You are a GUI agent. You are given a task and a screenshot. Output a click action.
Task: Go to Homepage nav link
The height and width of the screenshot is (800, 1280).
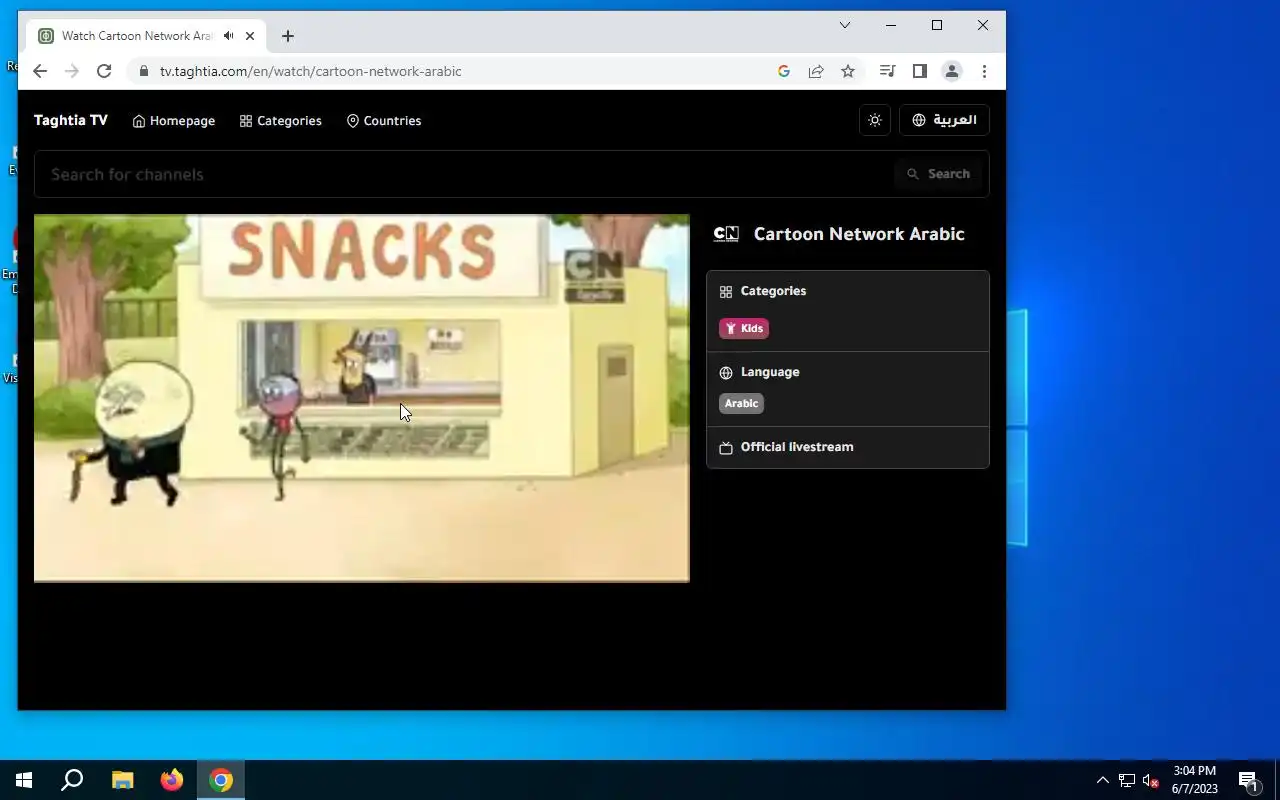174,121
